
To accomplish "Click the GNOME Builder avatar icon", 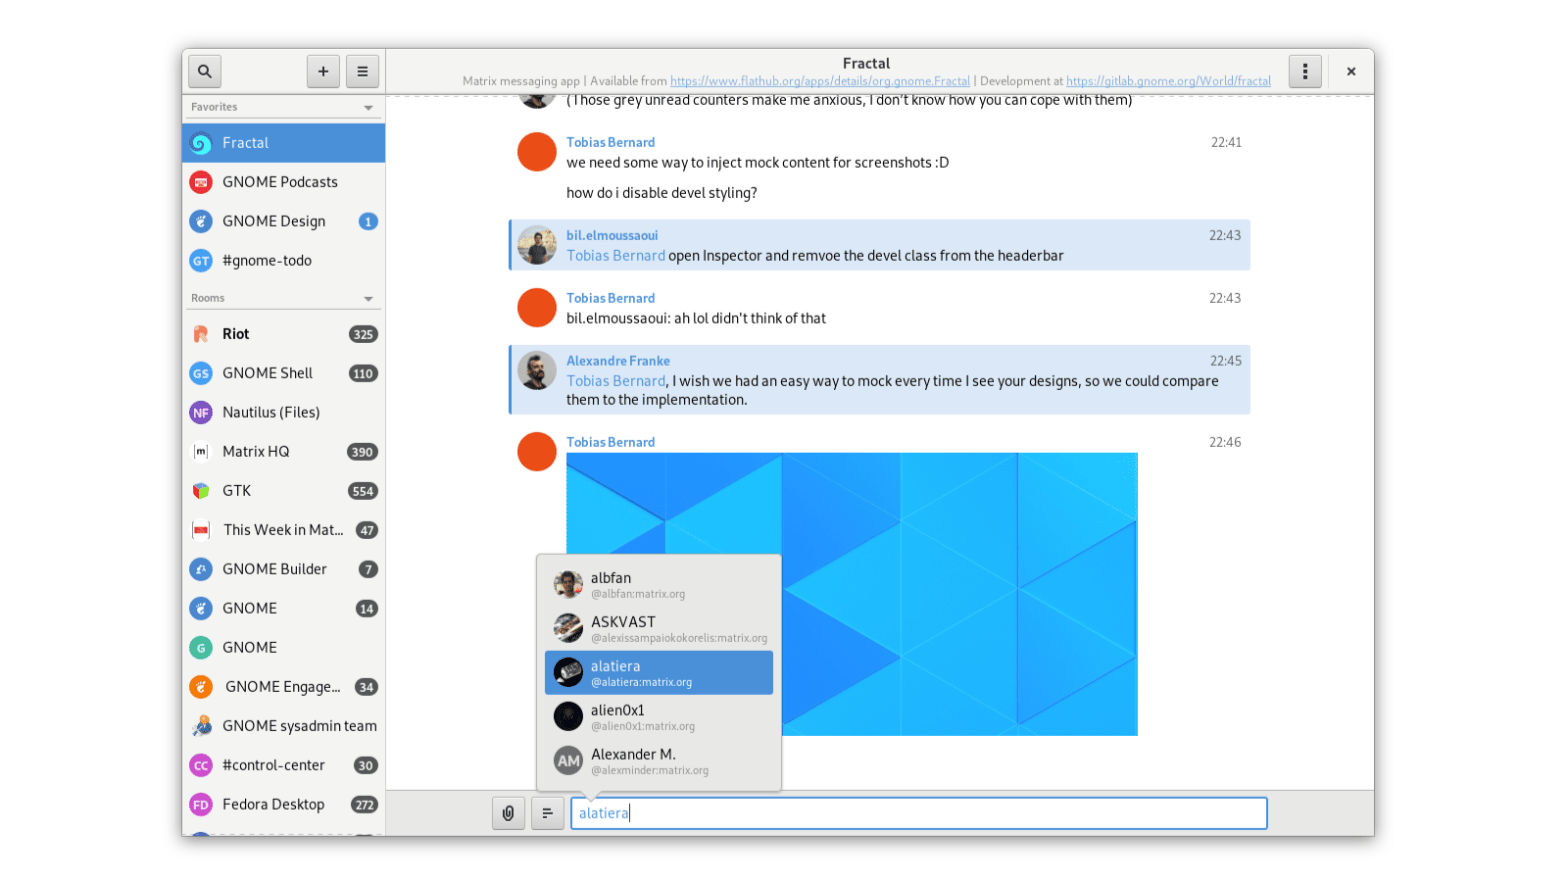I will pyautogui.click(x=201, y=569).
